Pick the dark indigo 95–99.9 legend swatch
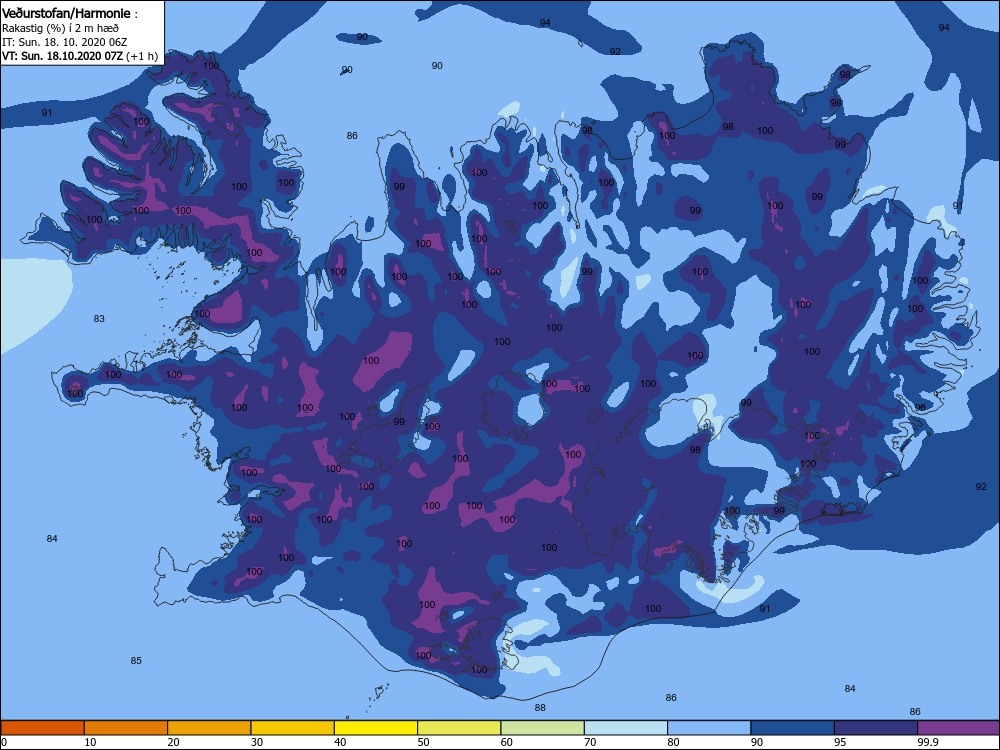The width and height of the screenshot is (1000, 750). 876,728
